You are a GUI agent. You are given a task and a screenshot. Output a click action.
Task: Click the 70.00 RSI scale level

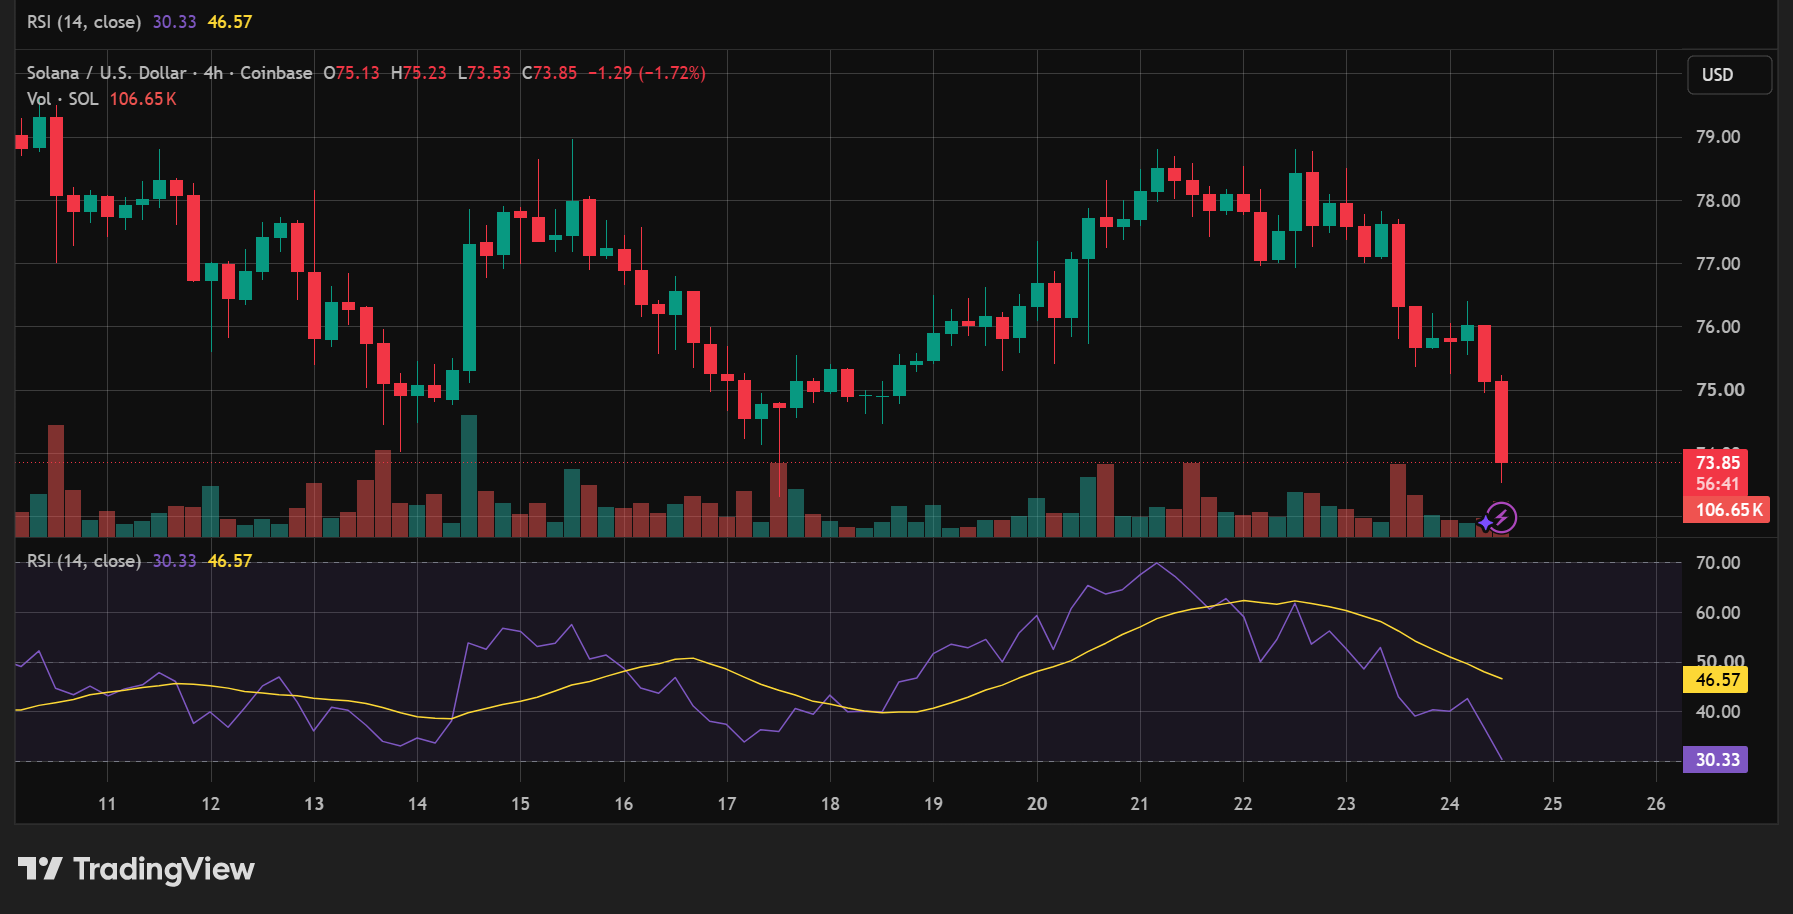point(1718,563)
